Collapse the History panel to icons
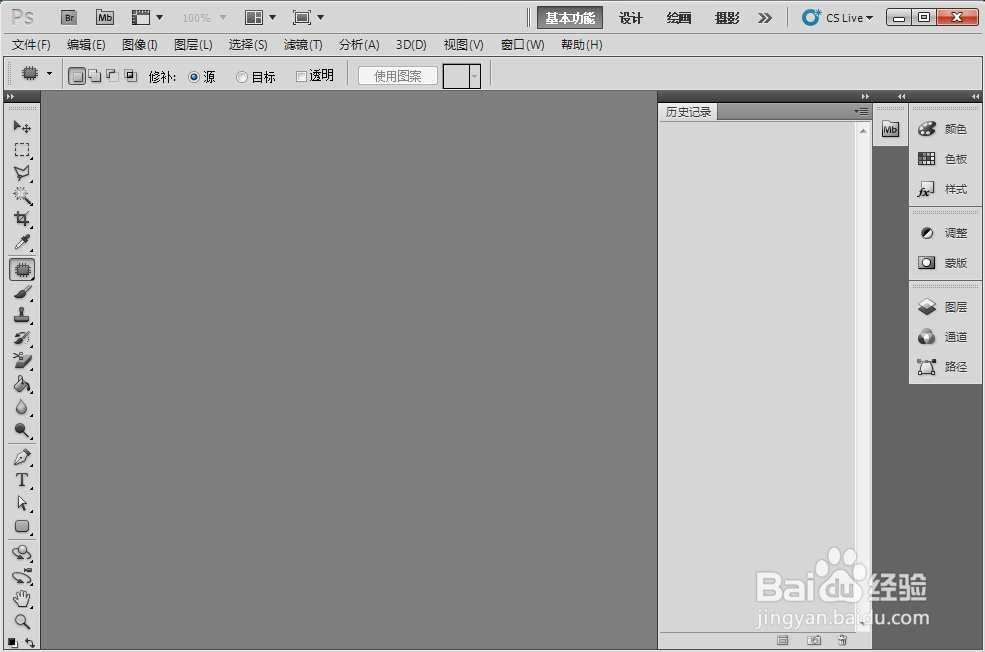This screenshot has width=985, height=652. [865, 96]
